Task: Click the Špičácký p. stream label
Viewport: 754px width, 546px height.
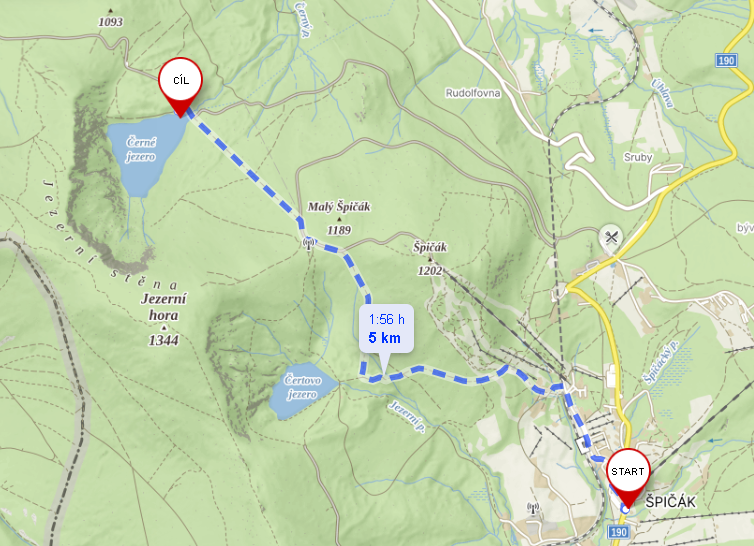Action: [661, 363]
